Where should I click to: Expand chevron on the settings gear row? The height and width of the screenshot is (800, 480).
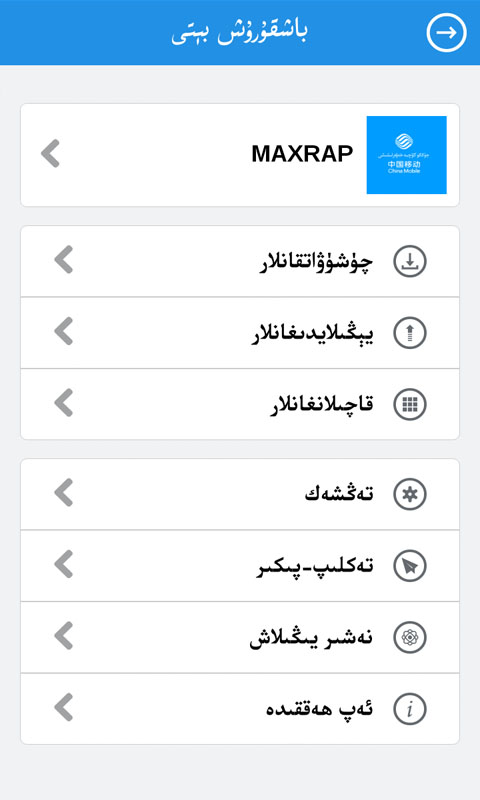tap(64, 492)
